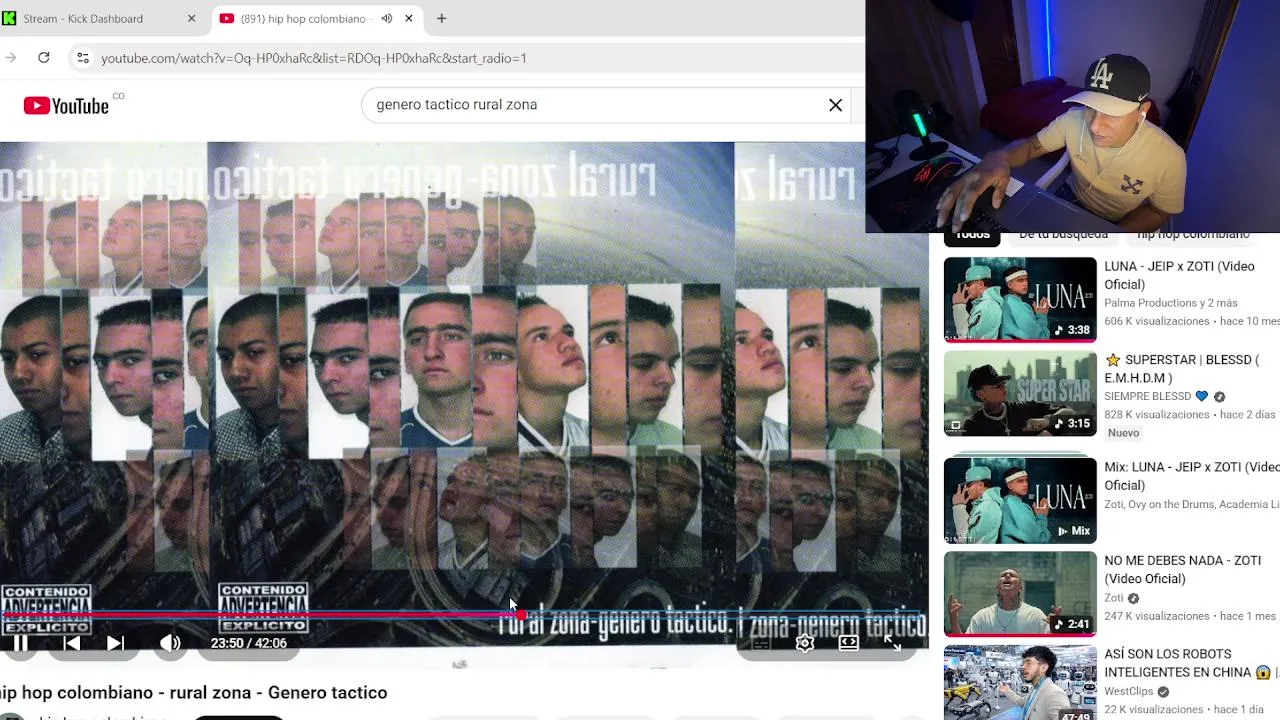Open a new browser tab

pos(441,18)
